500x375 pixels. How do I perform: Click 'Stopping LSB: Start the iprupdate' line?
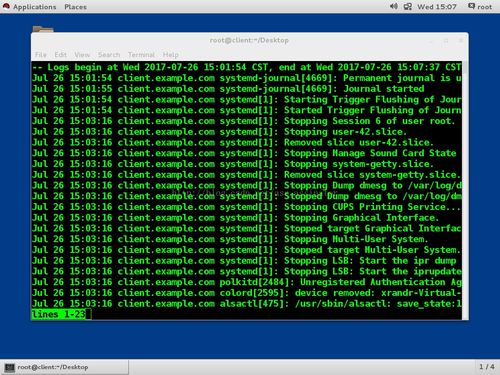(247, 271)
